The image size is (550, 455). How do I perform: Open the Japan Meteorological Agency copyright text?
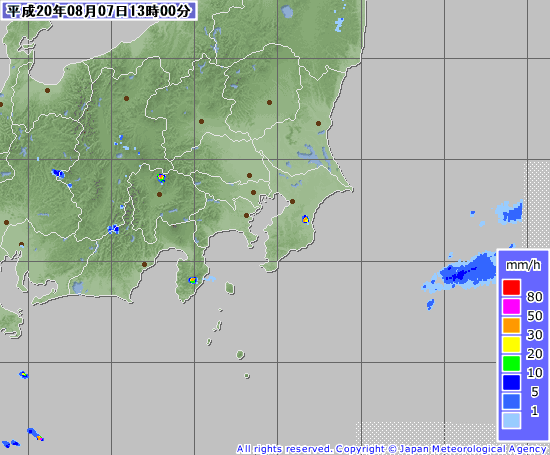[x=391, y=449]
